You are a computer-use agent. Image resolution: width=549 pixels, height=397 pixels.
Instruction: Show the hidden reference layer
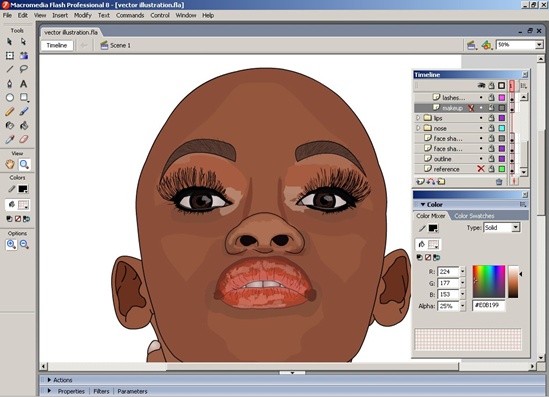click(x=481, y=169)
